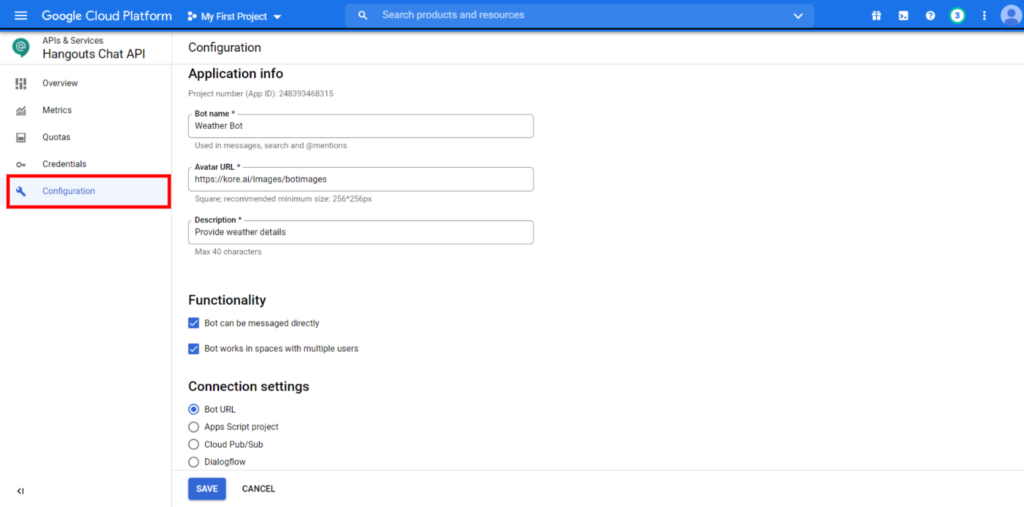Click the Metrics chart icon
The width and height of the screenshot is (1024, 507).
pos(21,110)
